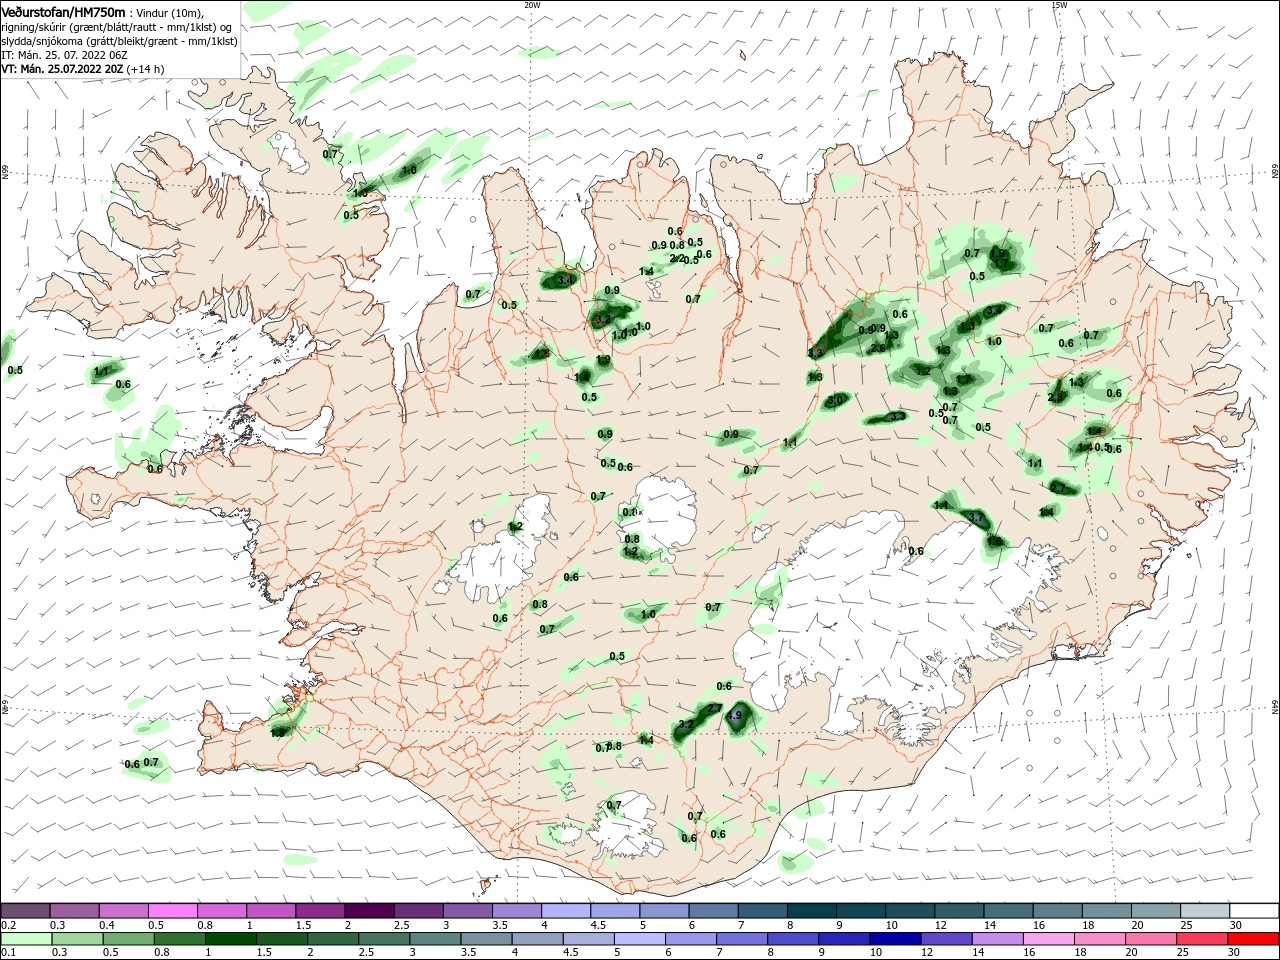The width and height of the screenshot is (1280, 960).
Task: Pick the white swatch ending the upper legend
Action: (x=1255, y=911)
